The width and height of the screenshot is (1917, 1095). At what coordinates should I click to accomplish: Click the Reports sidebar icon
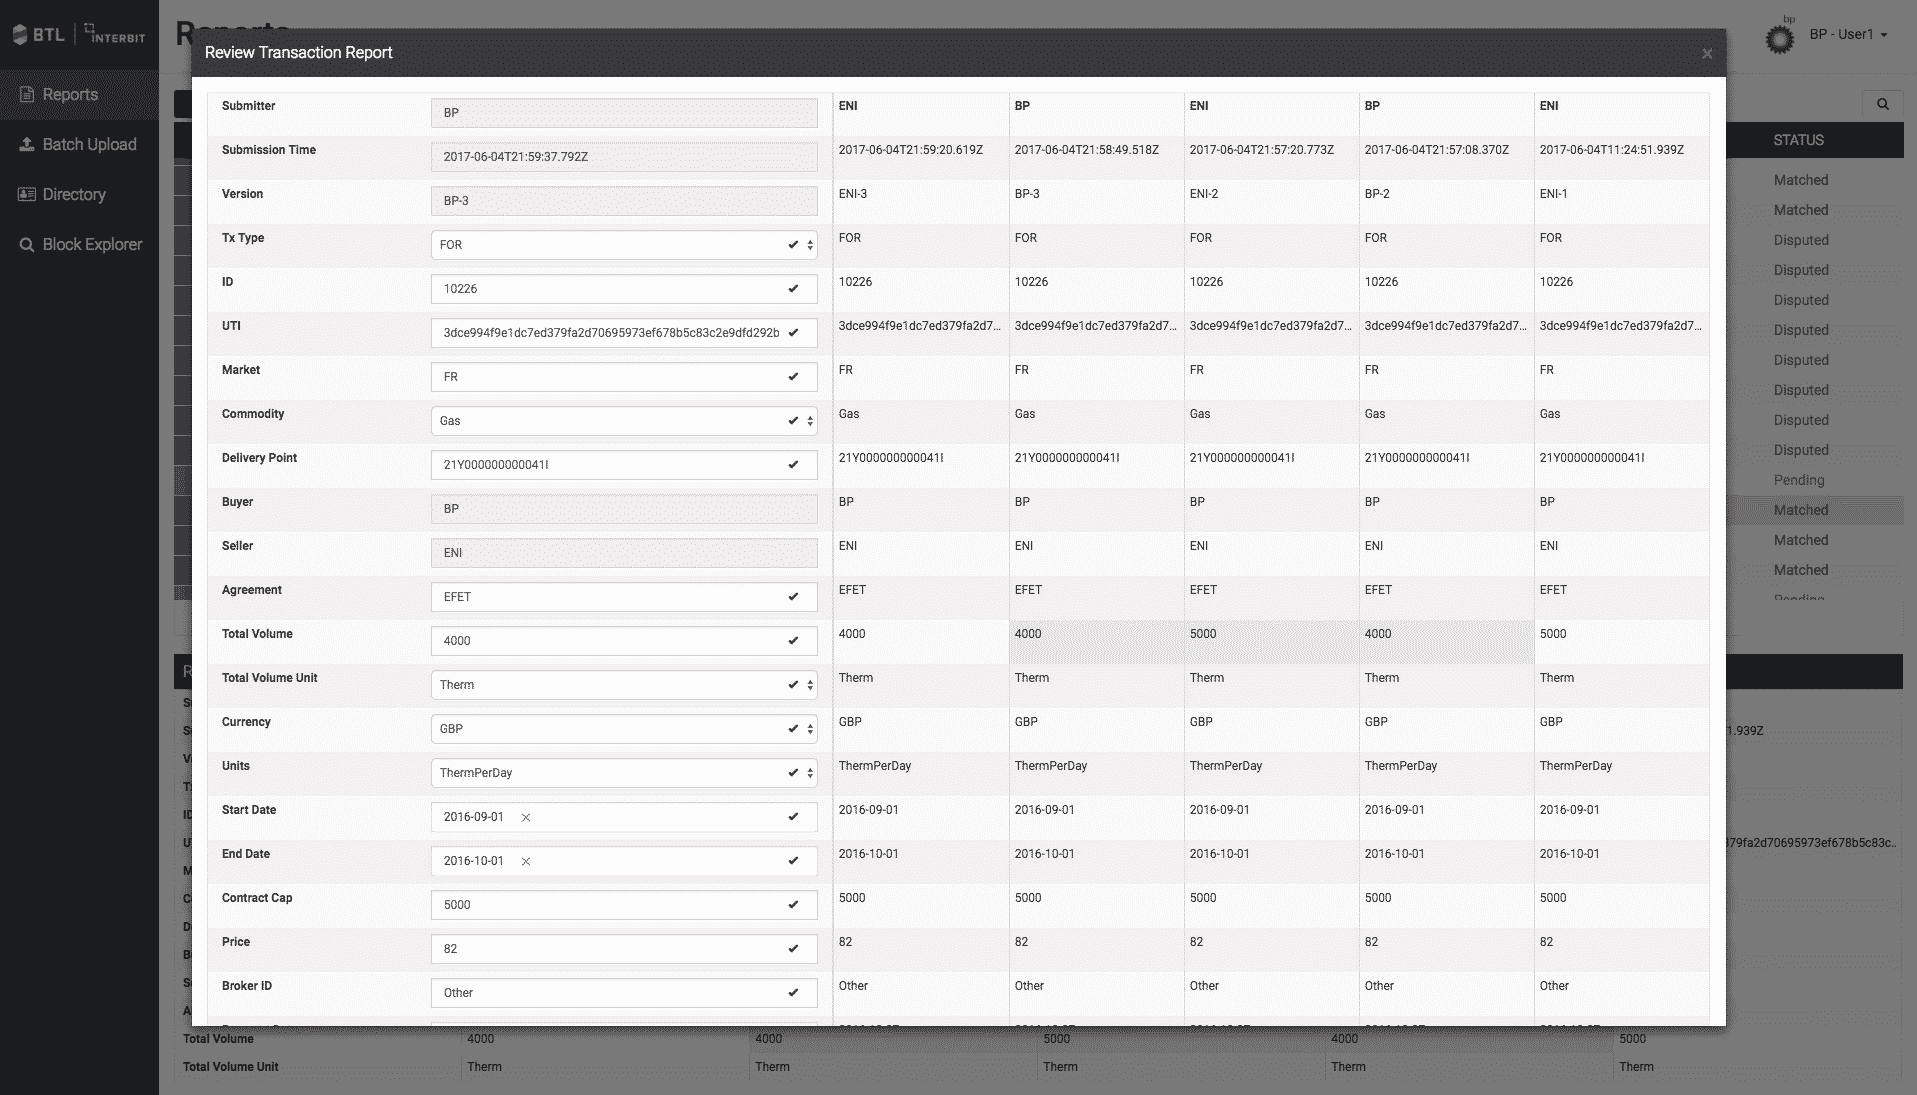(x=27, y=95)
